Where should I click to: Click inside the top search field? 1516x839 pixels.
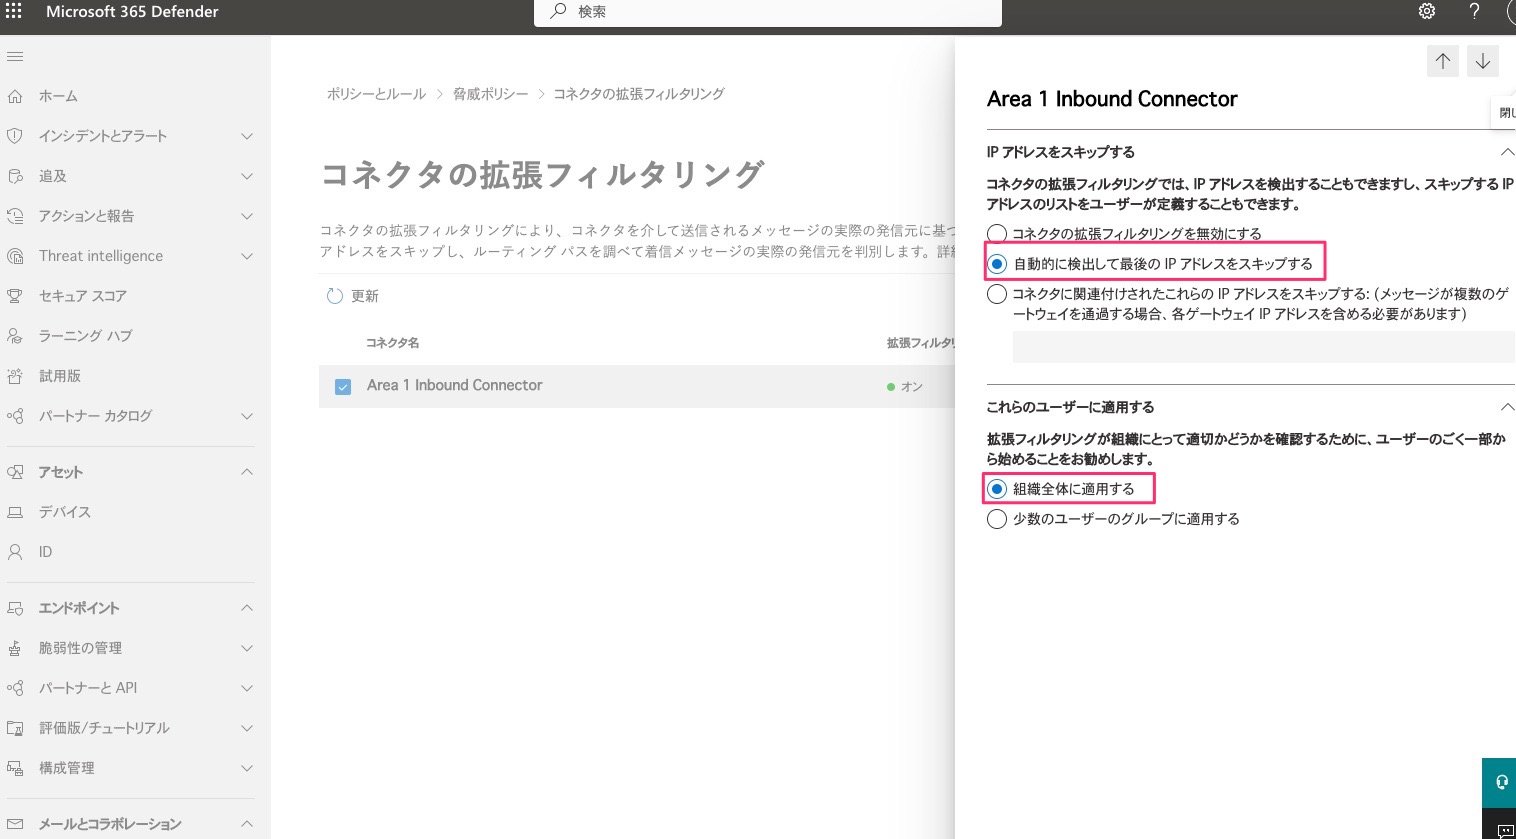pos(768,12)
